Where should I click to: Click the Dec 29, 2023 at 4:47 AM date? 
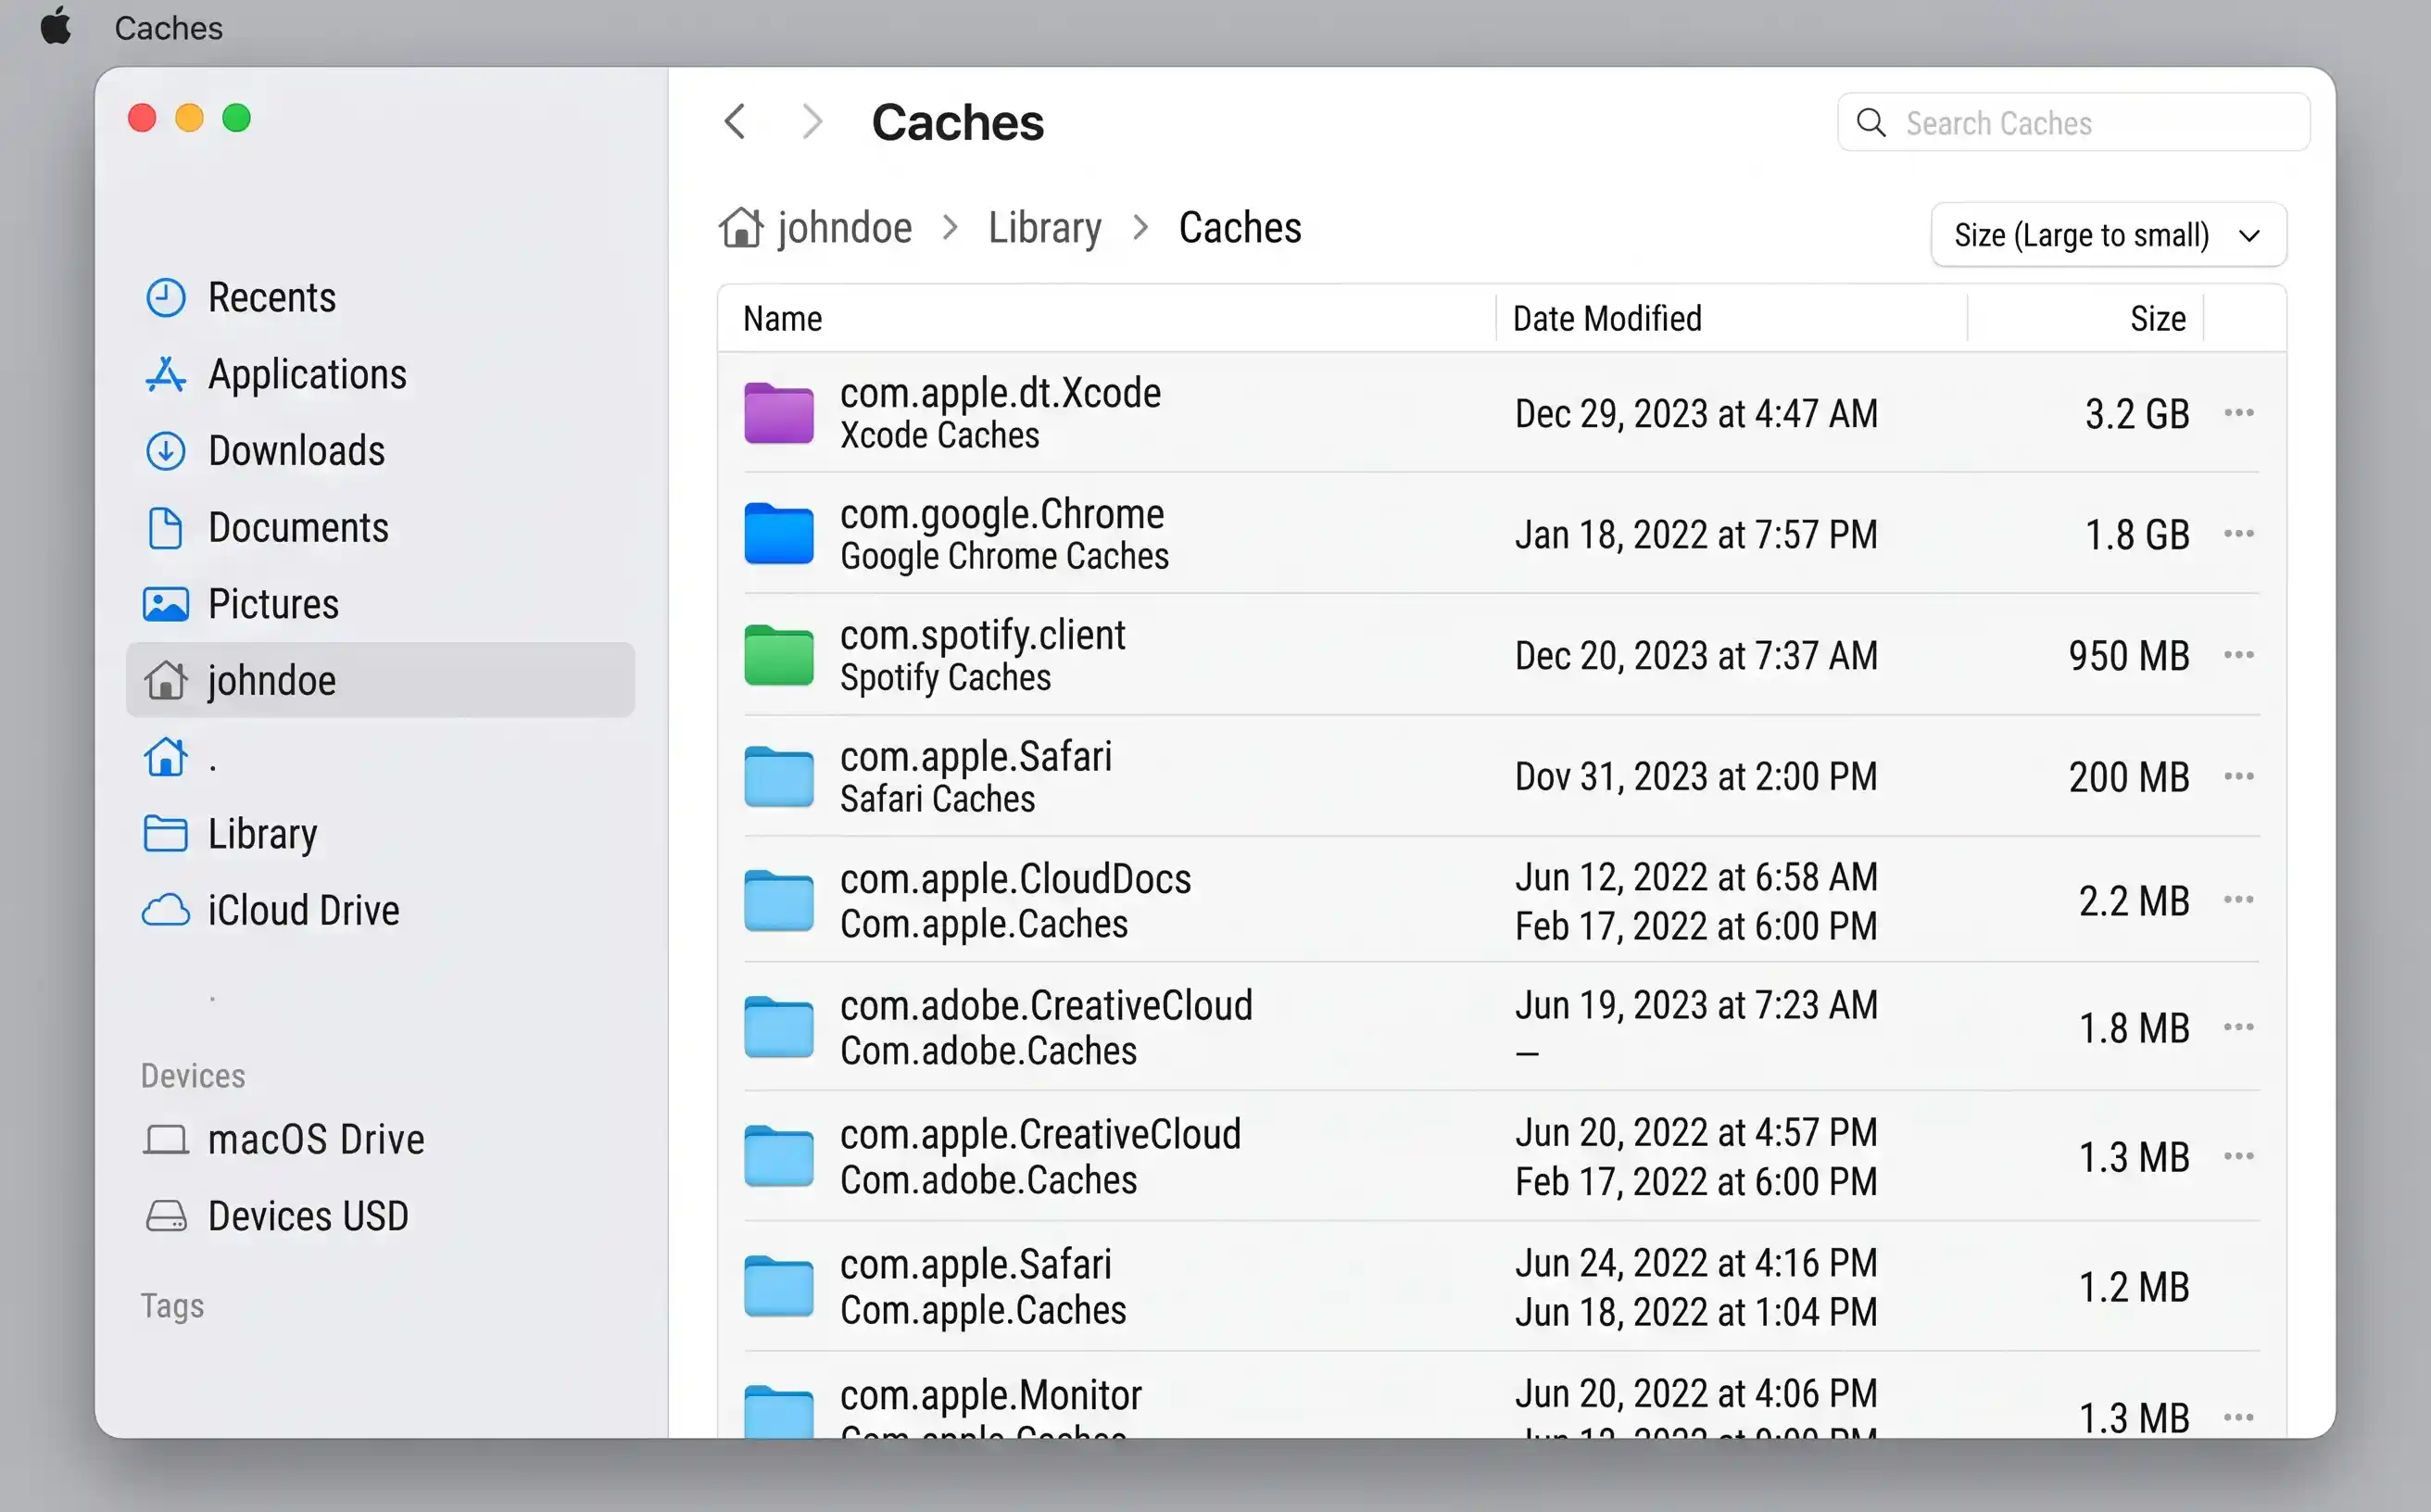point(1696,414)
